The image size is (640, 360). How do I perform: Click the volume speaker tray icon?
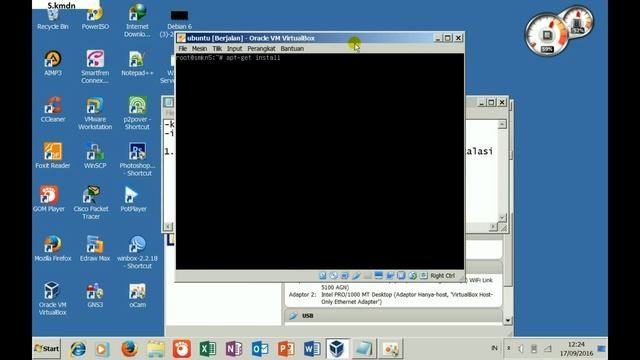520,349
